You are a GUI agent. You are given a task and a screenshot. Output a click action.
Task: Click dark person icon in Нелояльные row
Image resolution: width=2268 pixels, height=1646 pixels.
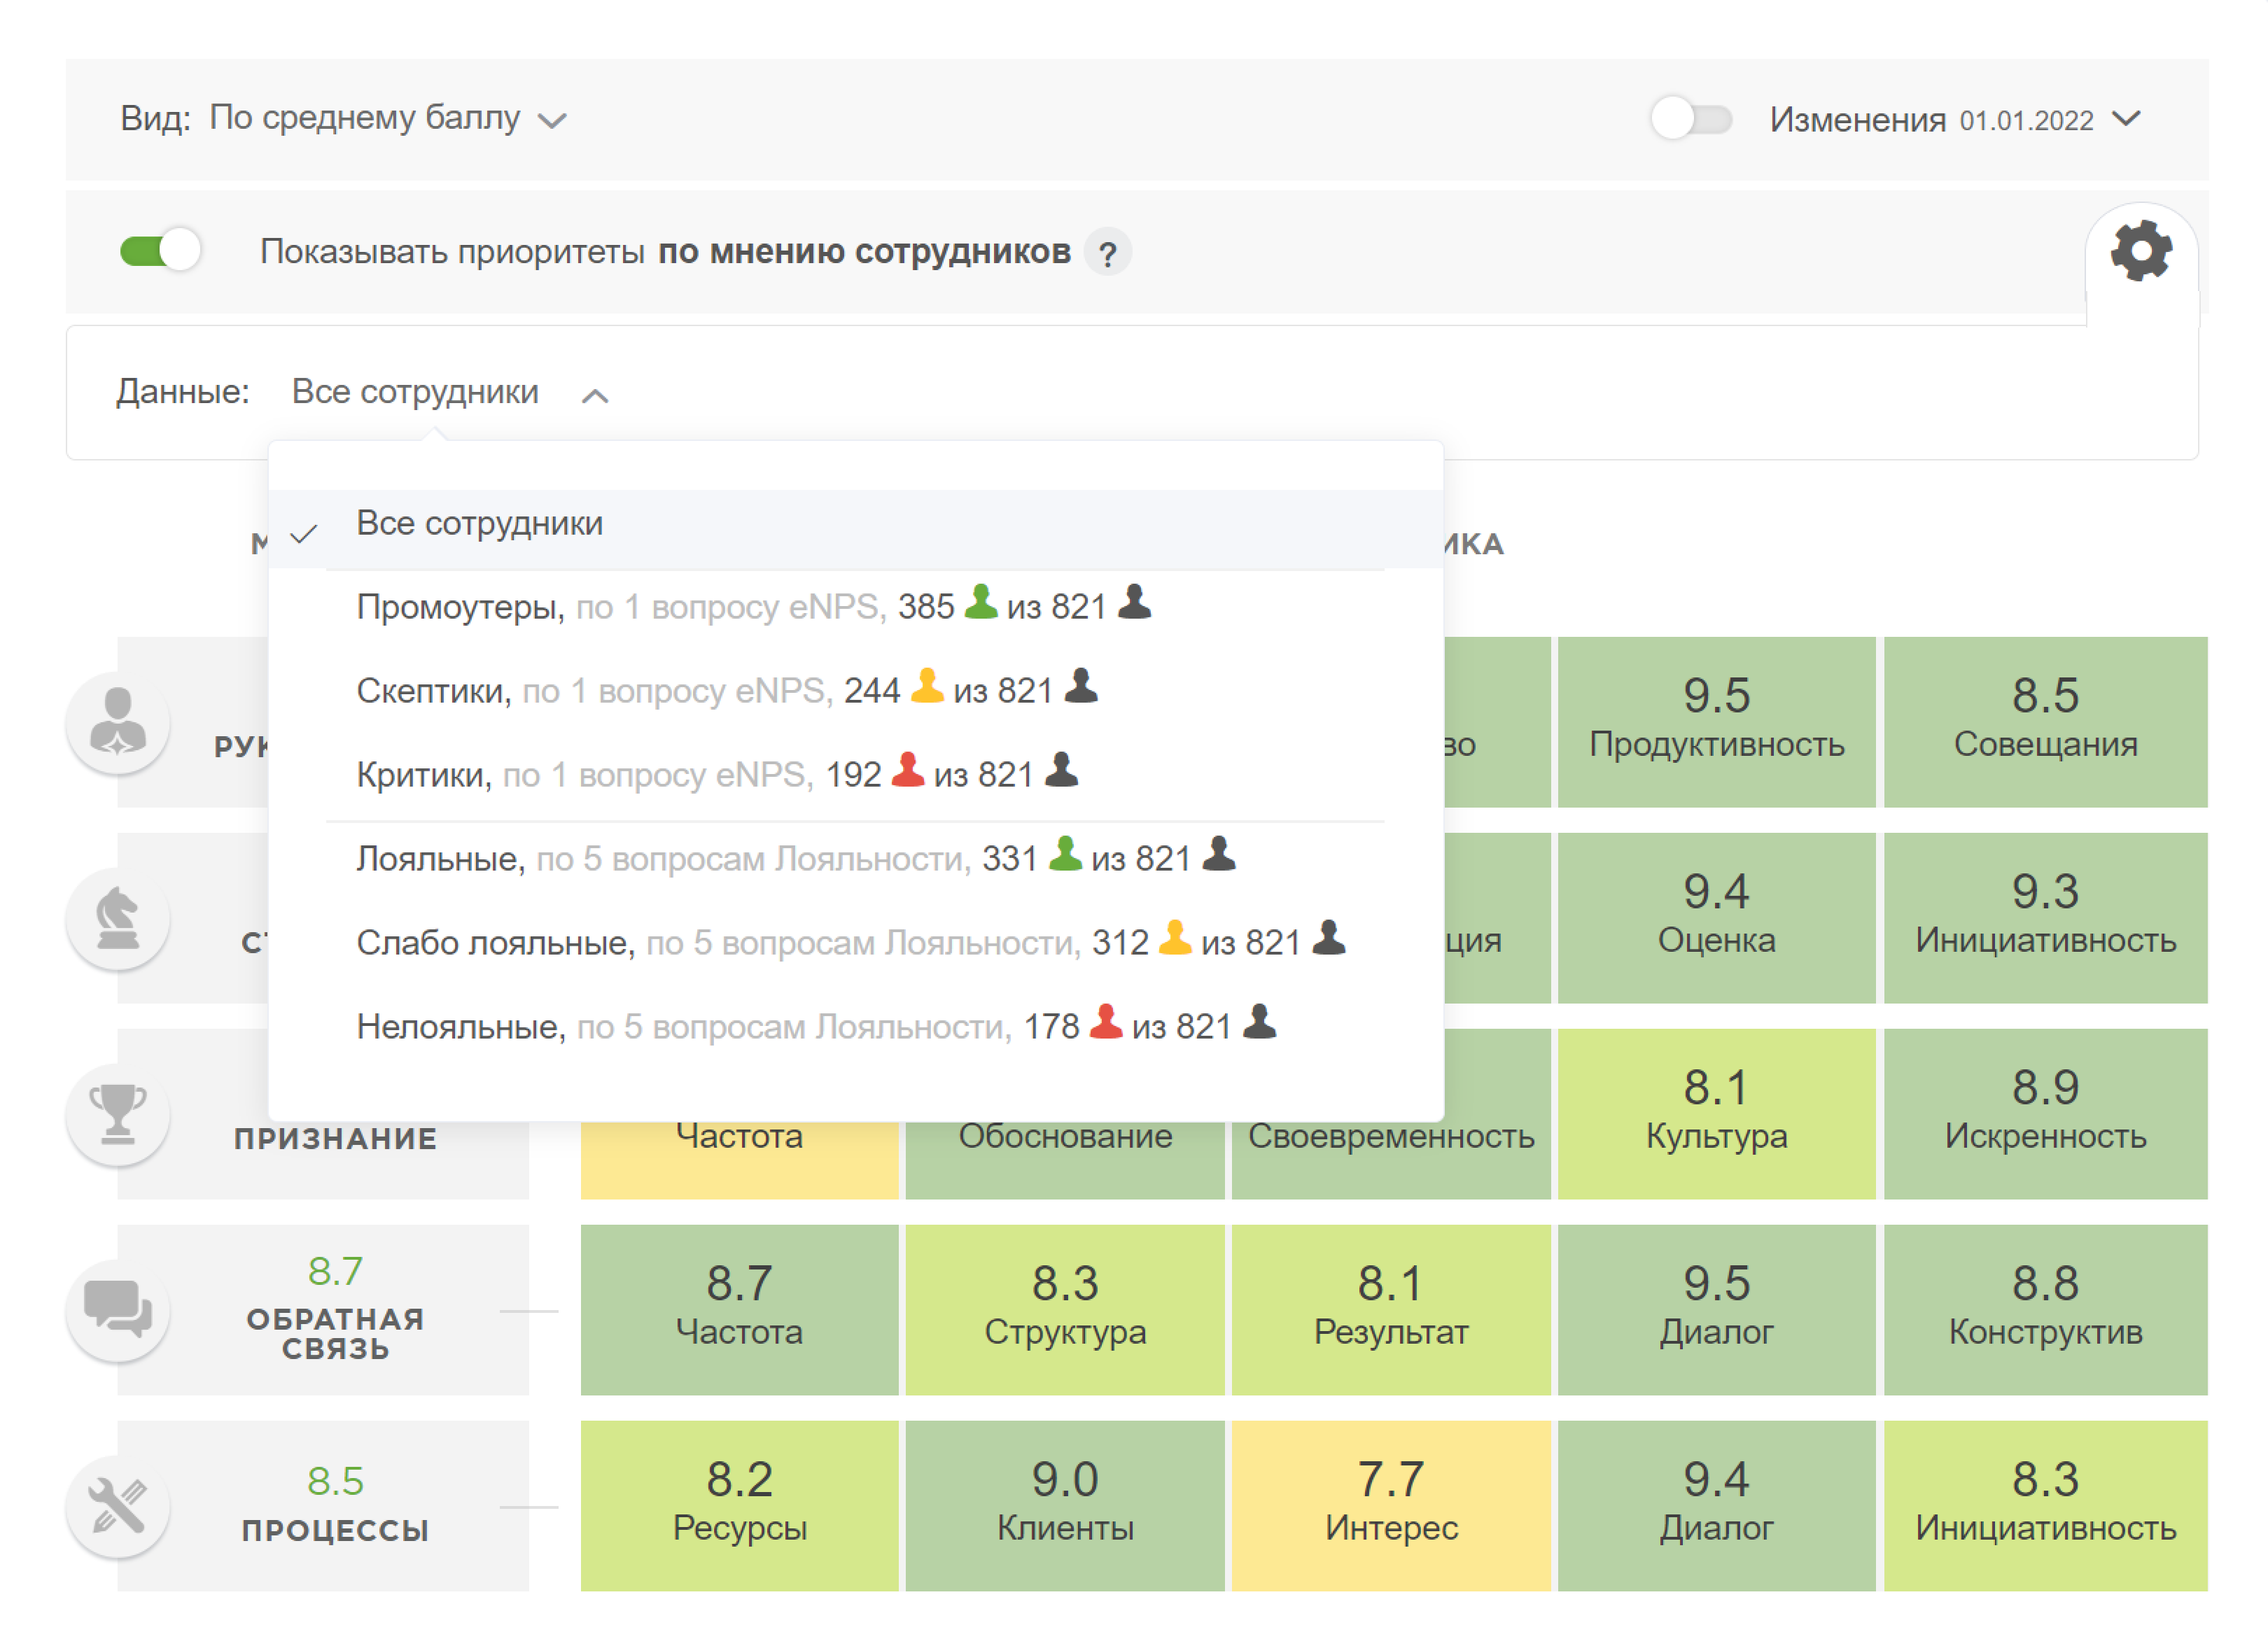1259,1022
